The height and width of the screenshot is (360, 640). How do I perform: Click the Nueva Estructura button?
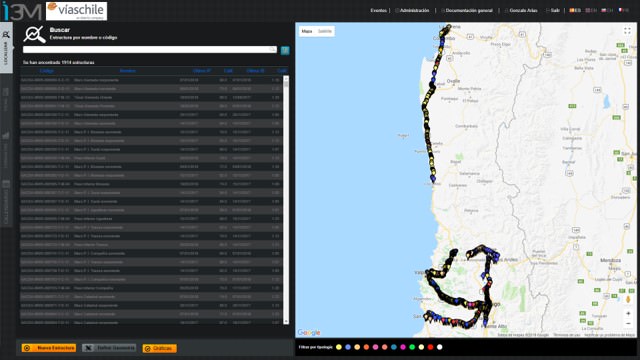49,348
